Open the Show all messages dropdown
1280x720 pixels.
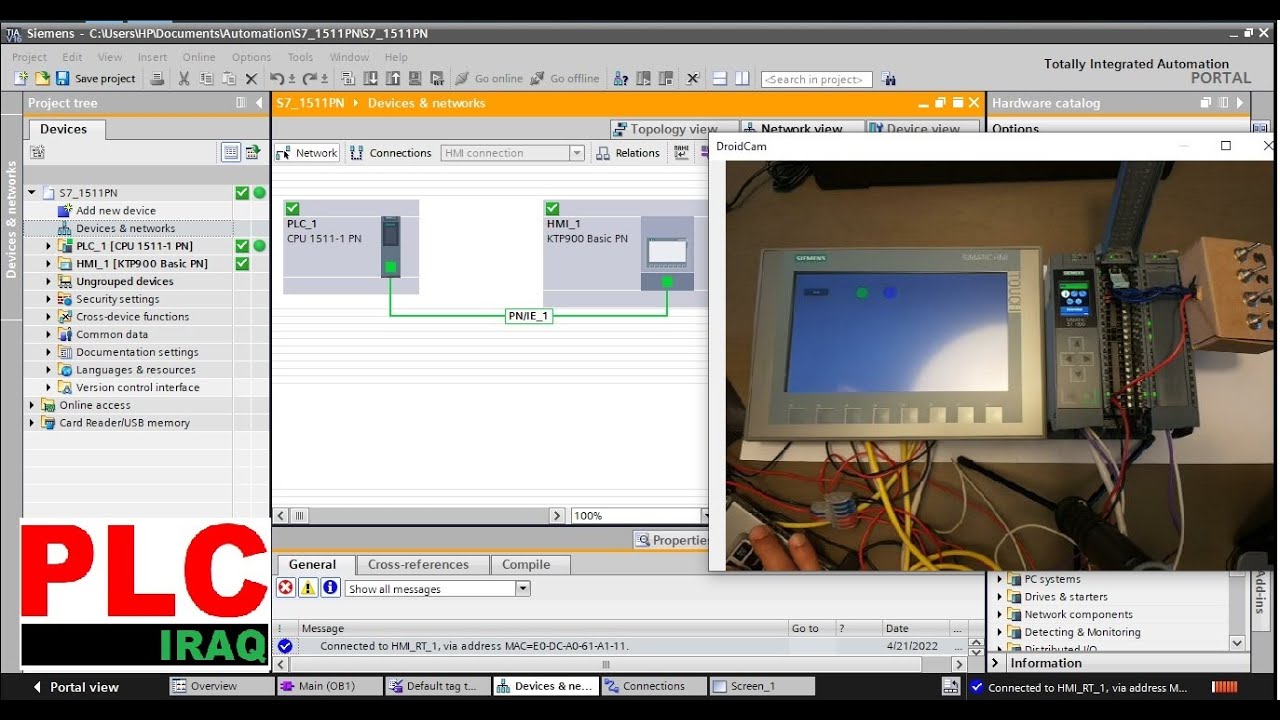pyautogui.click(x=522, y=589)
